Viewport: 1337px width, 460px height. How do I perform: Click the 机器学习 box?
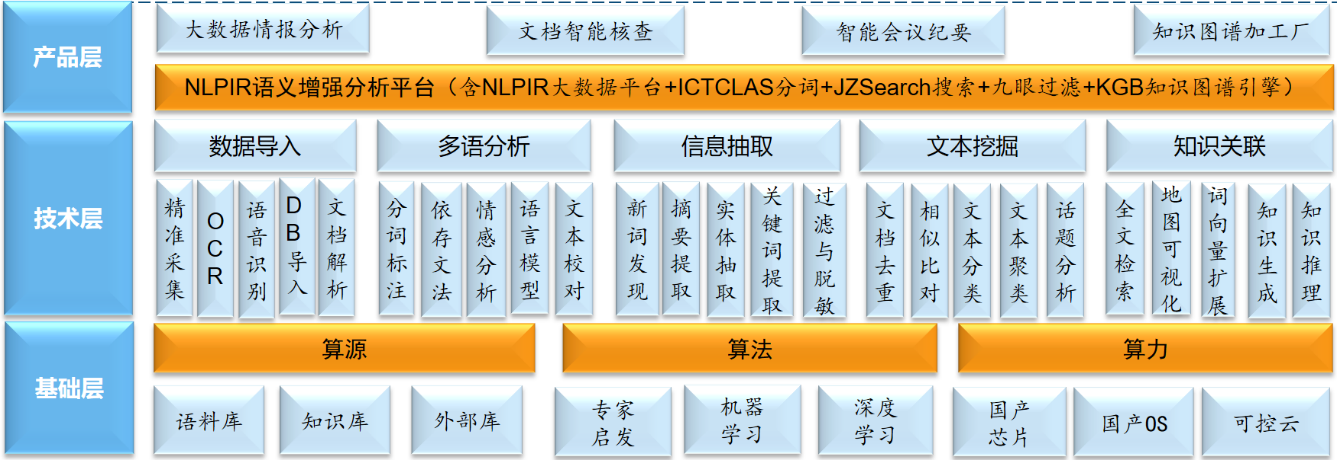point(742,421)
